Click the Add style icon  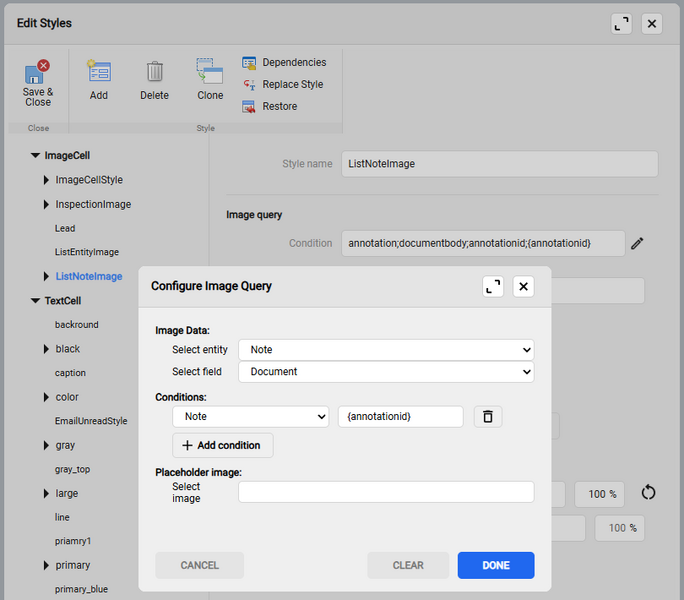[99, 72]
